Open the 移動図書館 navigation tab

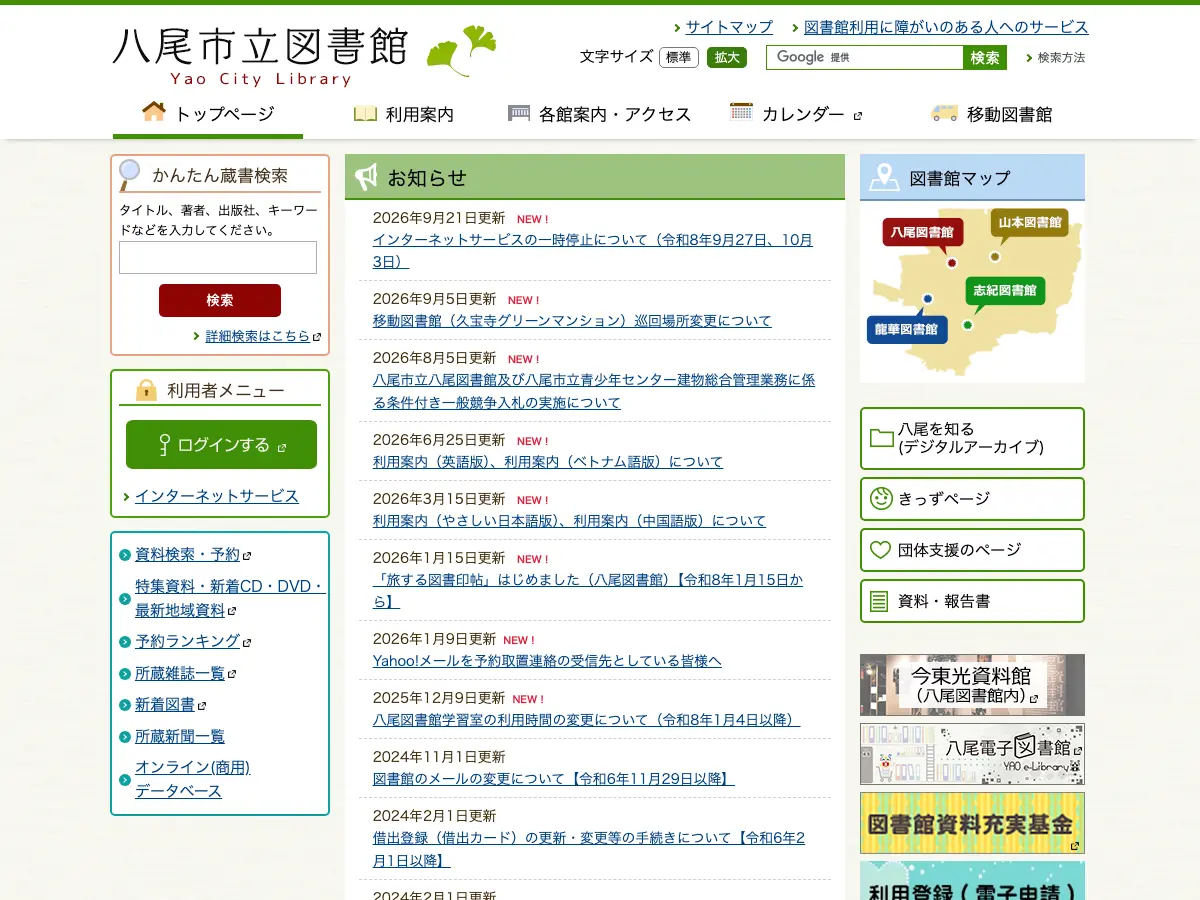click(992, 114)
